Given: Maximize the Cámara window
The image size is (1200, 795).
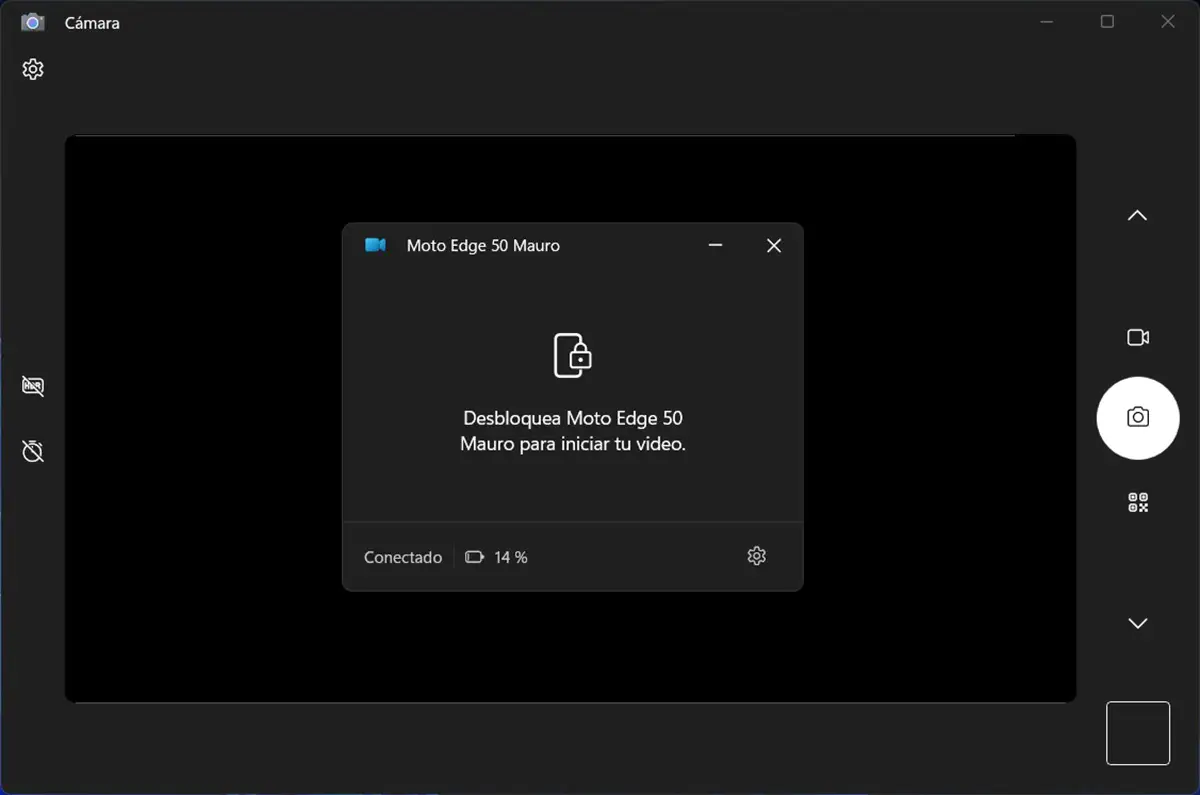Looking at the screenshot, I should (1107, 22).
